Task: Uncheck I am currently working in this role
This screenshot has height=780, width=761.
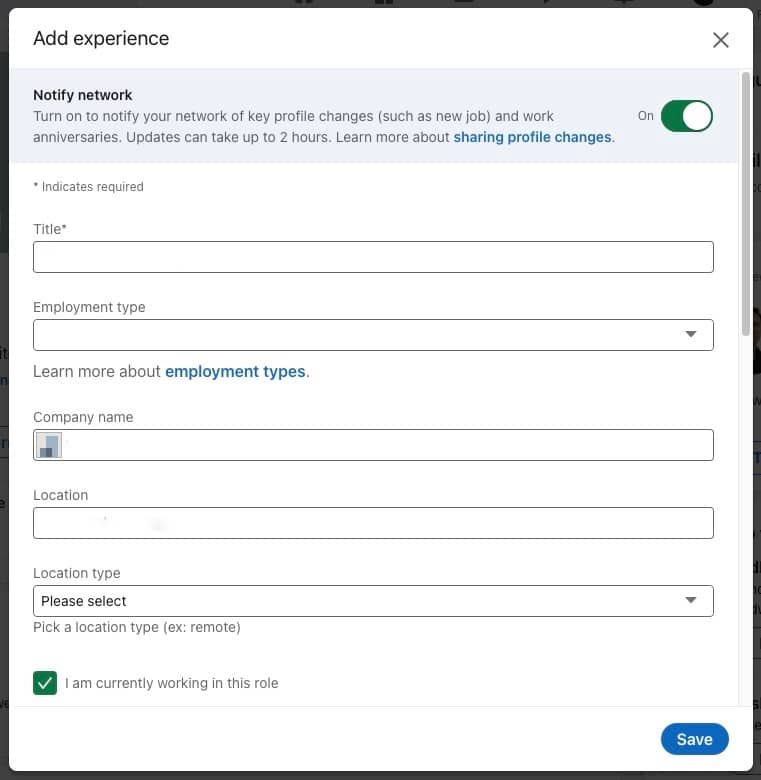Action: click(45, 682)
